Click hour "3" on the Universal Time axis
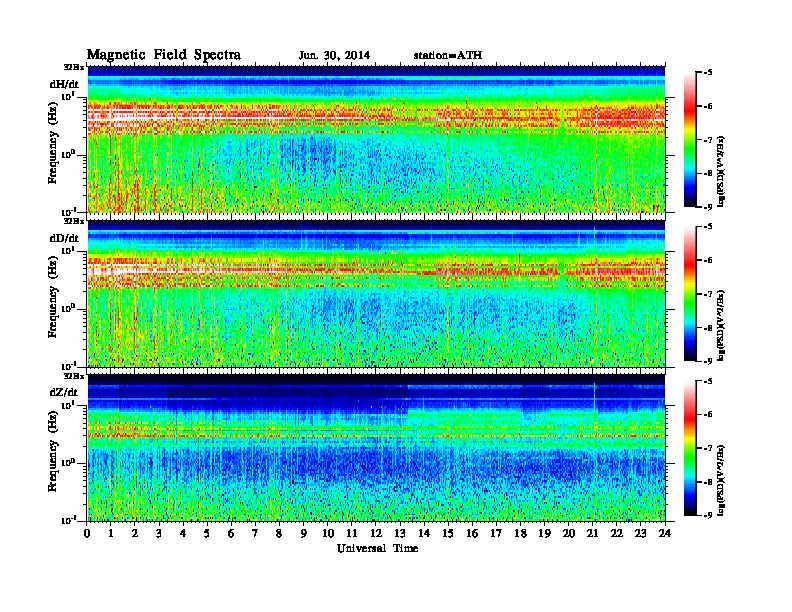792x612 pixels. point(159,534)
